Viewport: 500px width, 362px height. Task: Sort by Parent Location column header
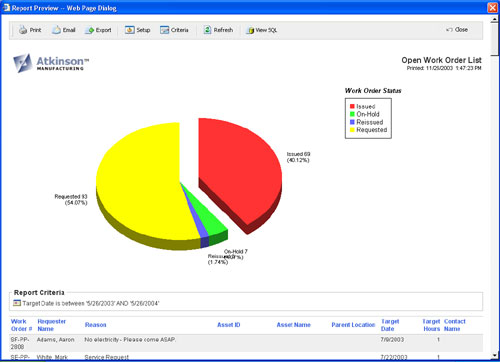pyautogui.click(x=353, y=325)
